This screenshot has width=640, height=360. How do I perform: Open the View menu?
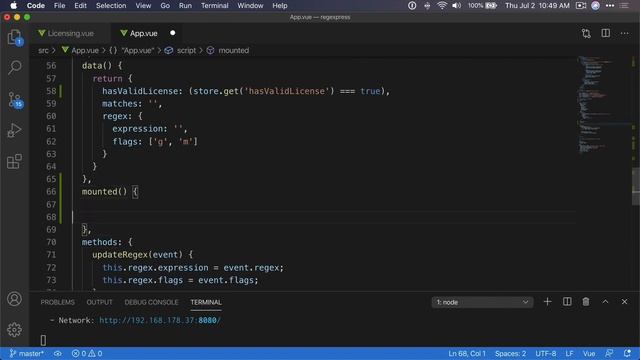pyautogui.click(x=143, y=6)
